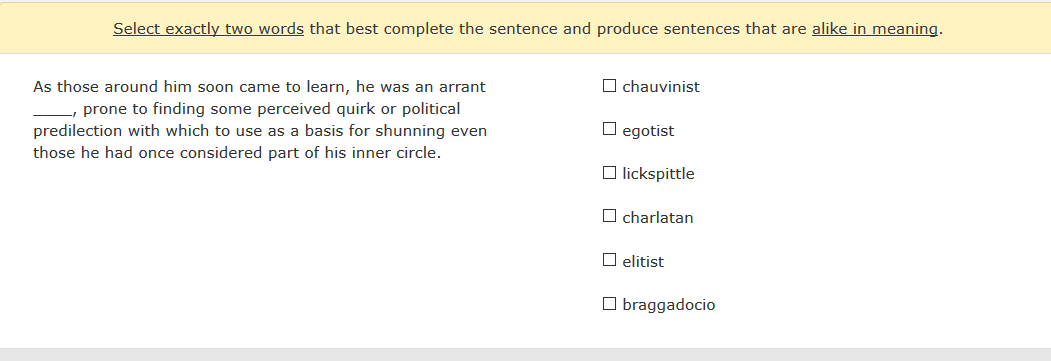Click the charlatan answer text
Screen dimensions: 1051x361
click(658, 218)
